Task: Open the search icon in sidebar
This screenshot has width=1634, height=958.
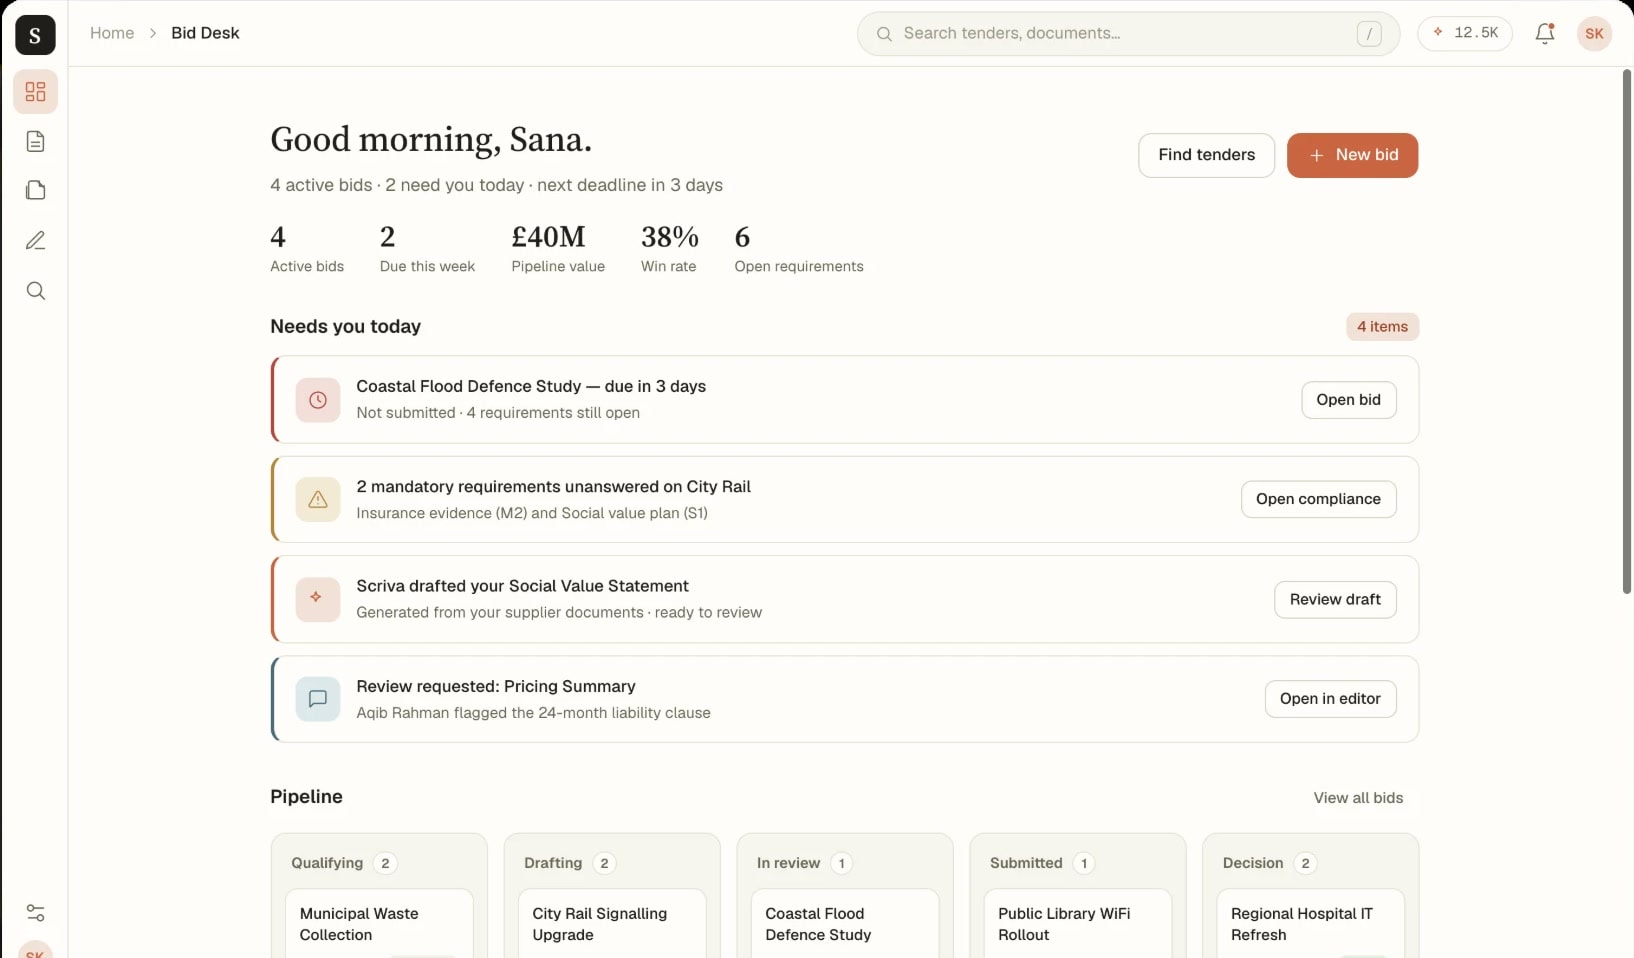Action: pos(36,291)
